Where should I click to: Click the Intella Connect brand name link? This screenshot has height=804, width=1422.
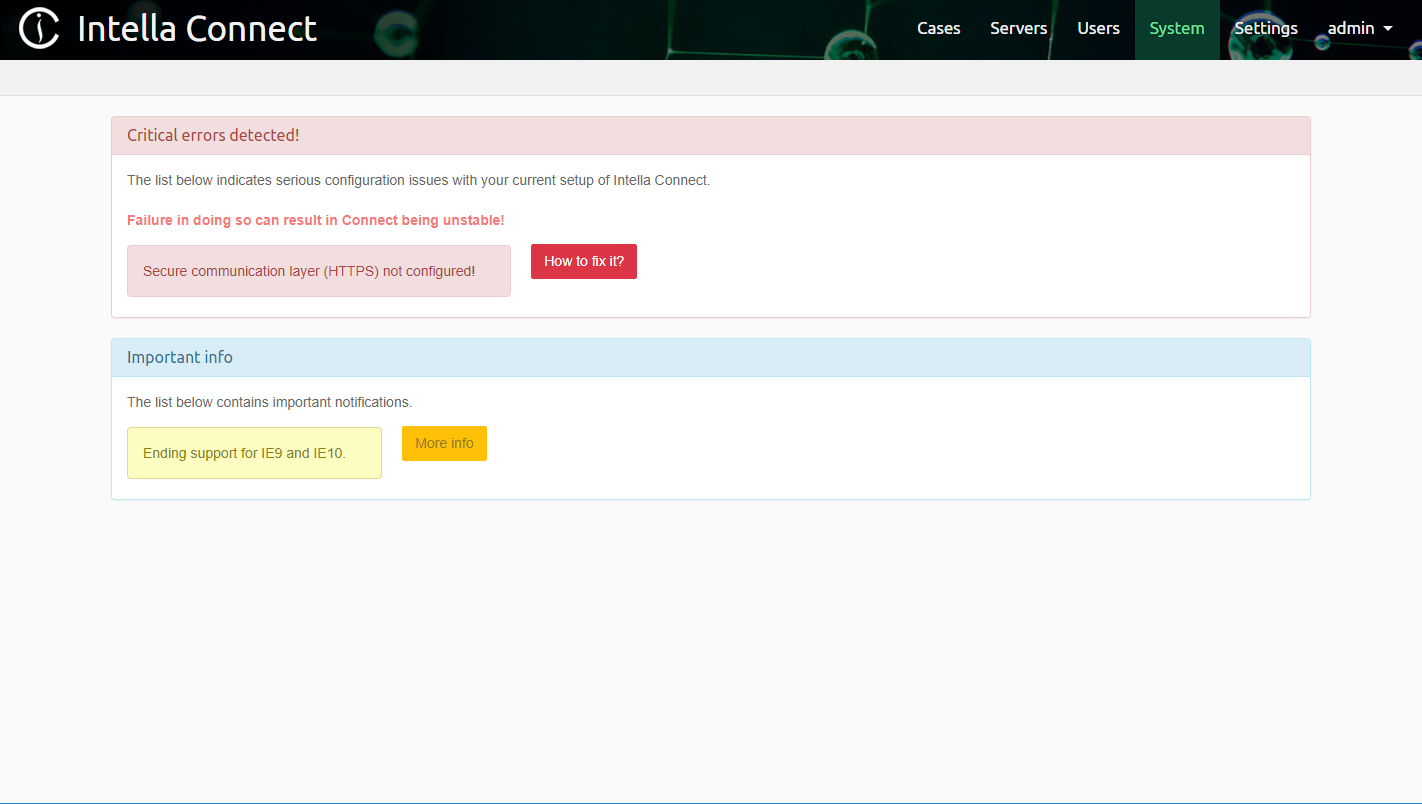[x=196, y=28]
